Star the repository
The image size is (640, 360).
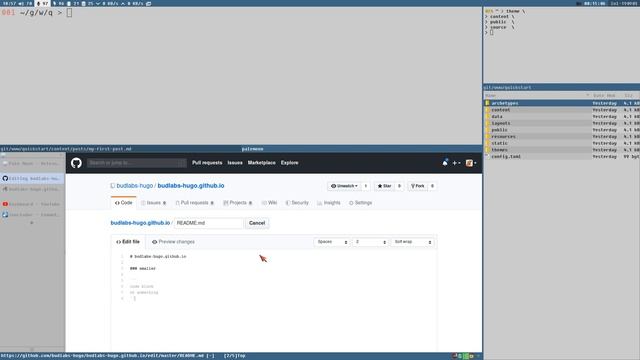tap(384, 186)
